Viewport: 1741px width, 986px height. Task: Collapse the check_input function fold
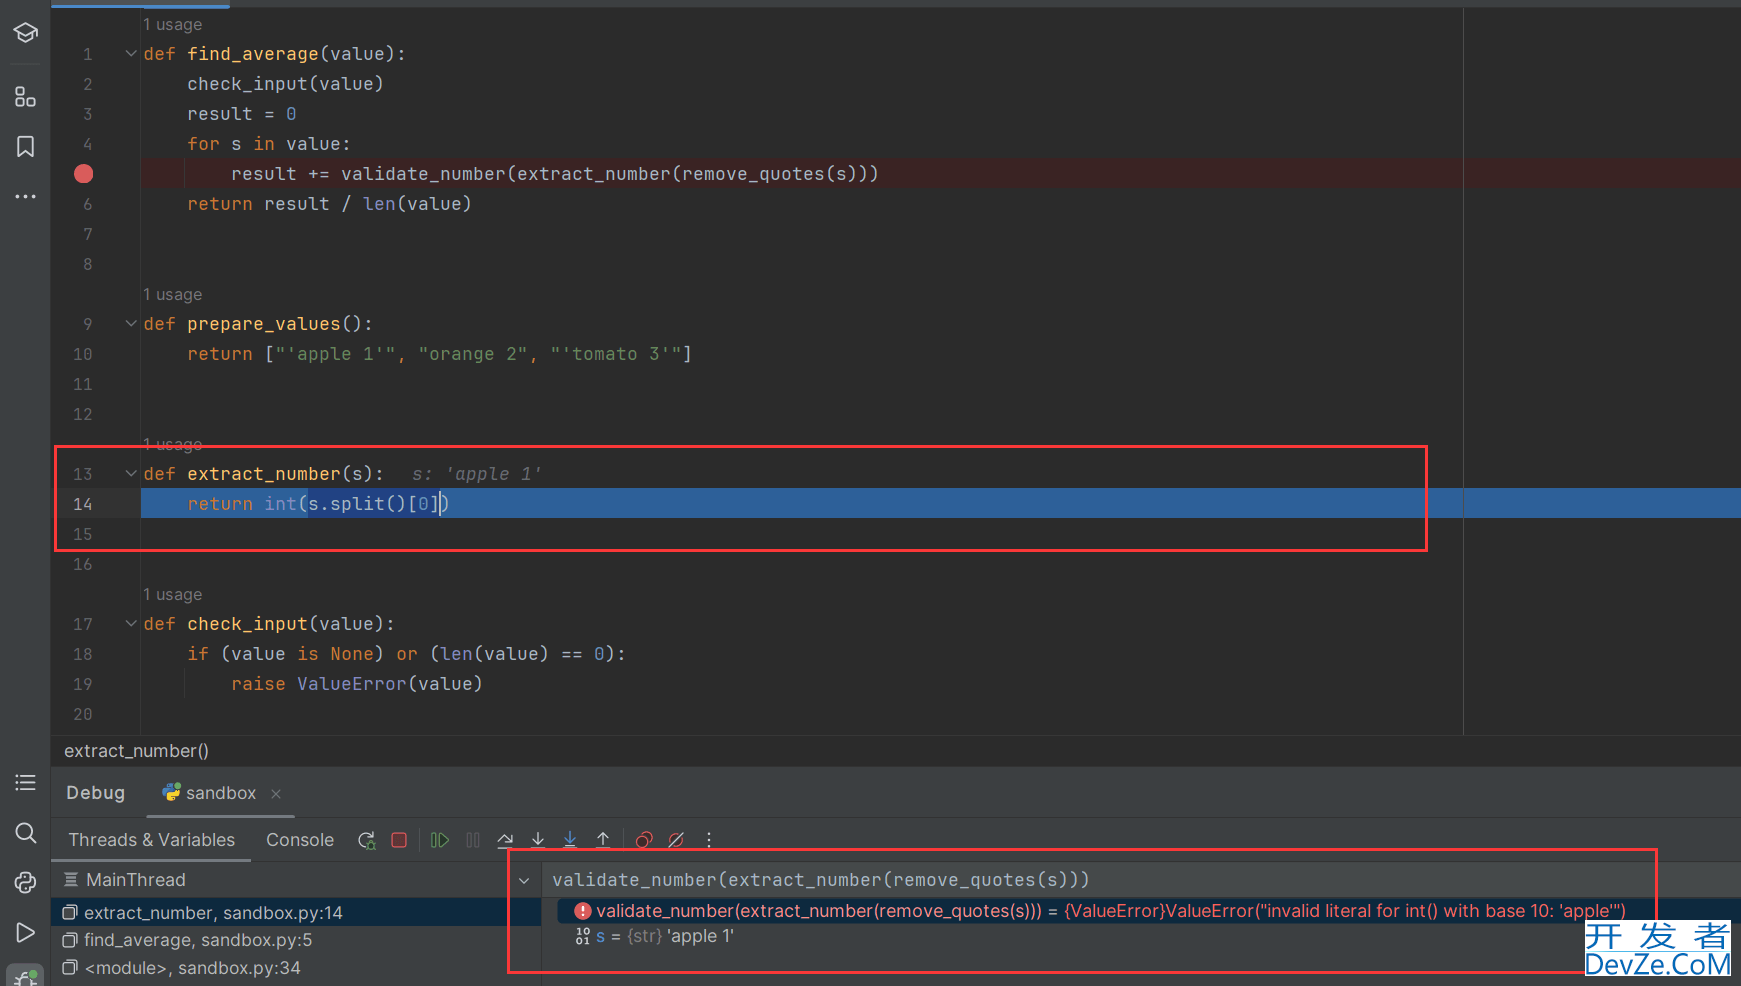click(131, 624)
